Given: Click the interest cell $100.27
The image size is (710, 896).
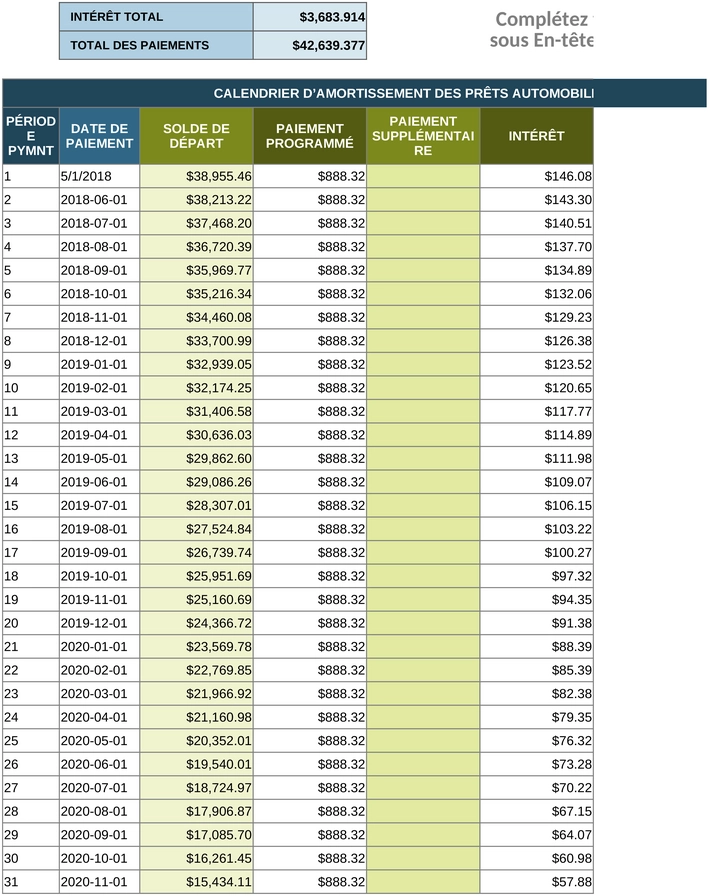Looking at the screenshot, I should tap(536, 553).
